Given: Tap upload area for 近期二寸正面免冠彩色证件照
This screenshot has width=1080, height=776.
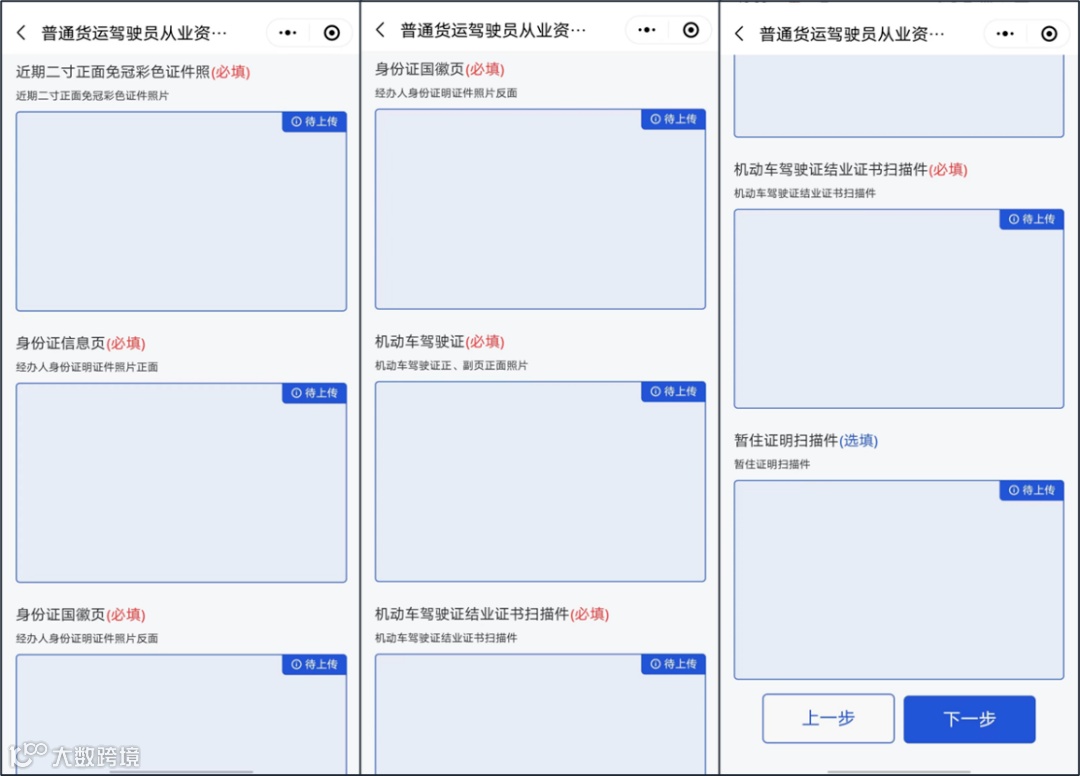Looking at the screenshot, I should [x=181, y=211].
